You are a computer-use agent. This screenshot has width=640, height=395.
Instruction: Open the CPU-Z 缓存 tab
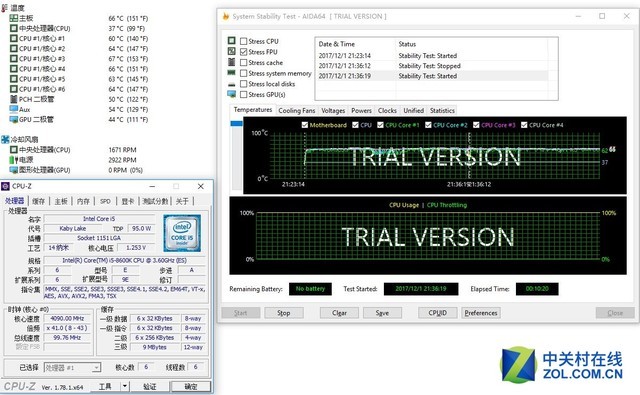[x=39, y=201]
